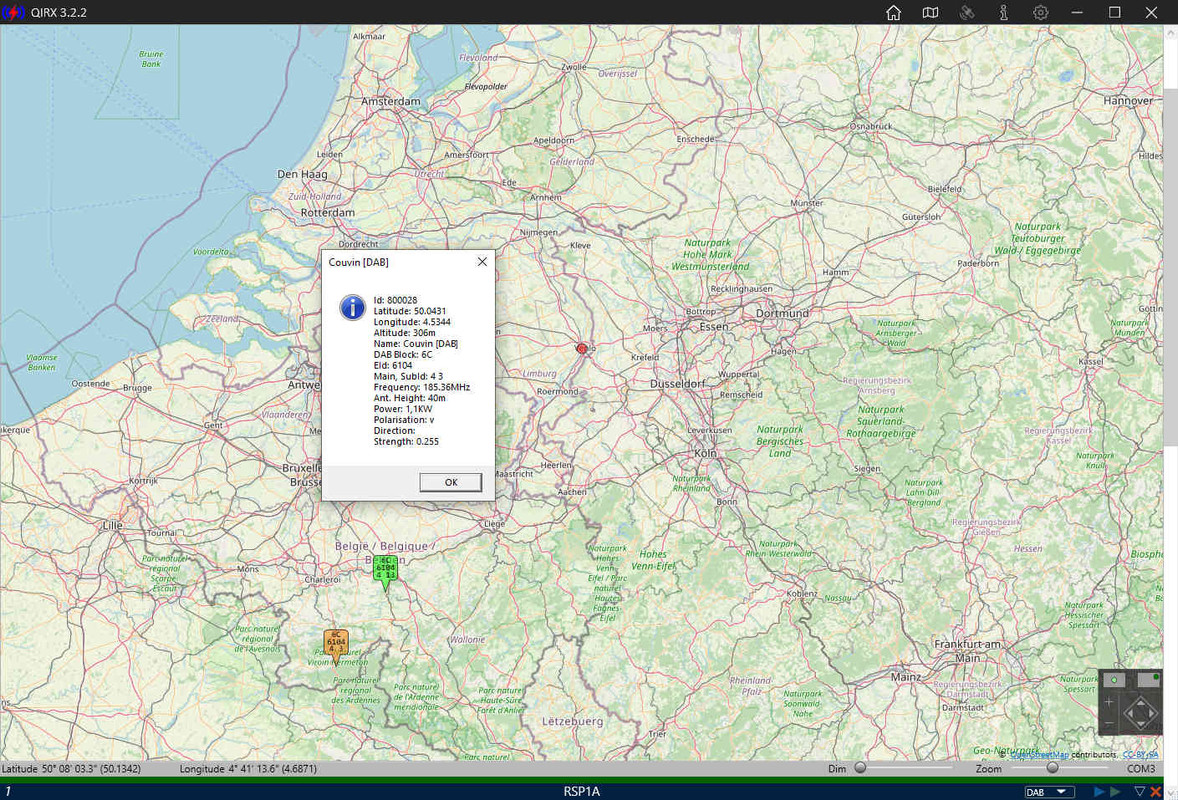Adjust the Zoom slider
1178x800 pixels.
pos(1052,768)
